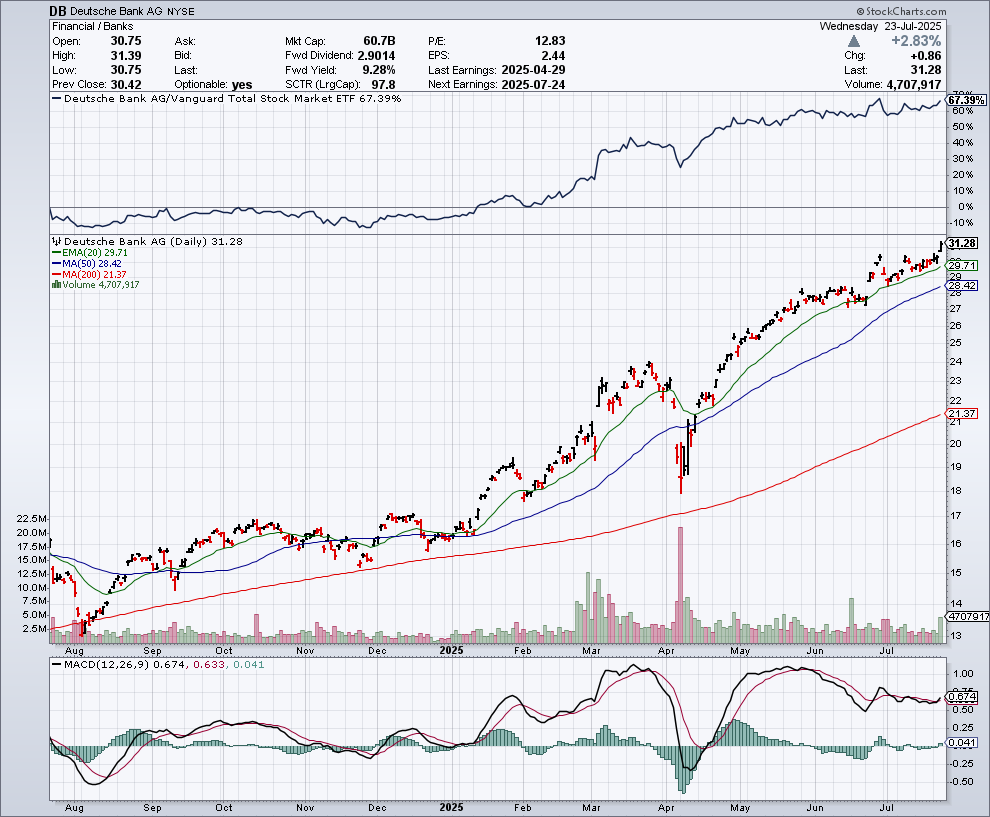Click the Last Earnings date 2025-04-29

point(534,69)
